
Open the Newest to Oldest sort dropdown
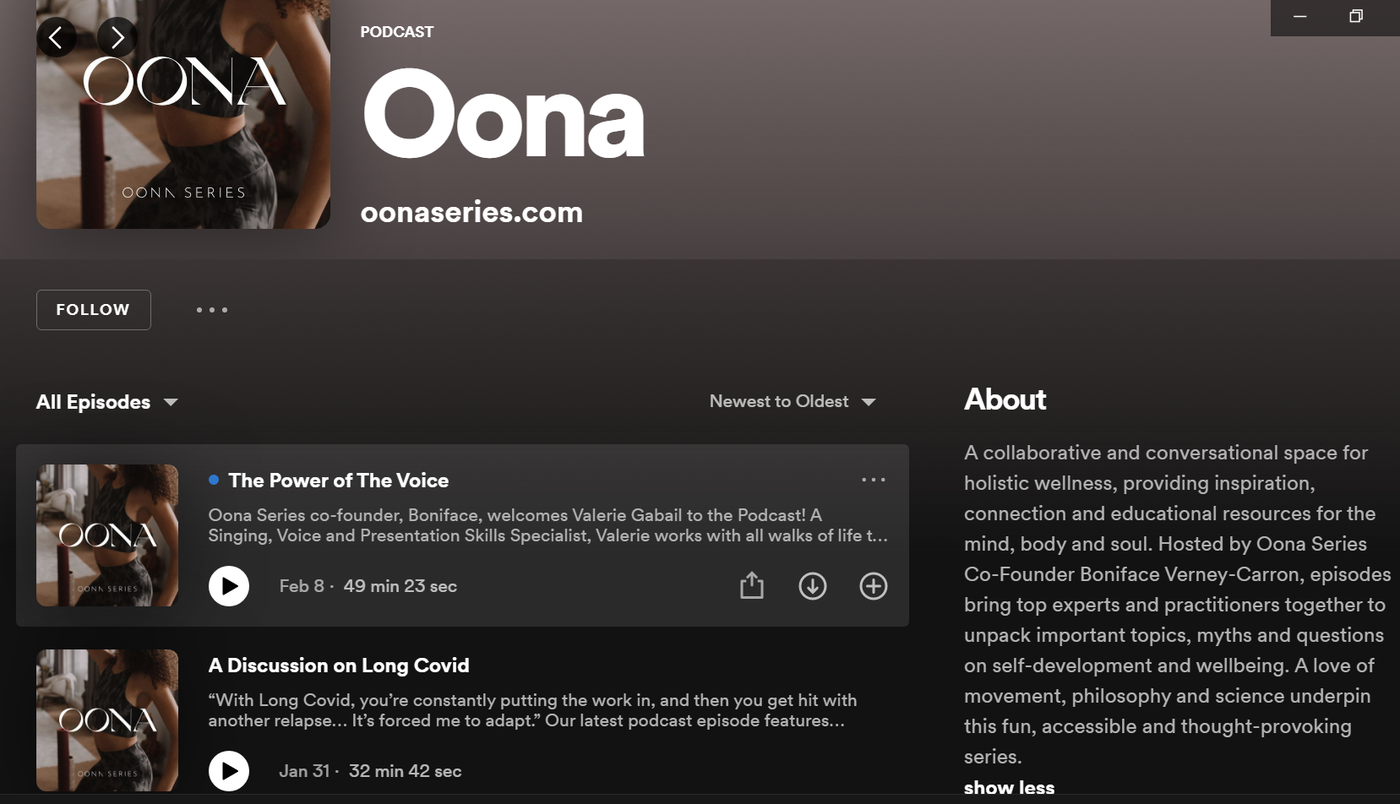(x=792, y=401)
